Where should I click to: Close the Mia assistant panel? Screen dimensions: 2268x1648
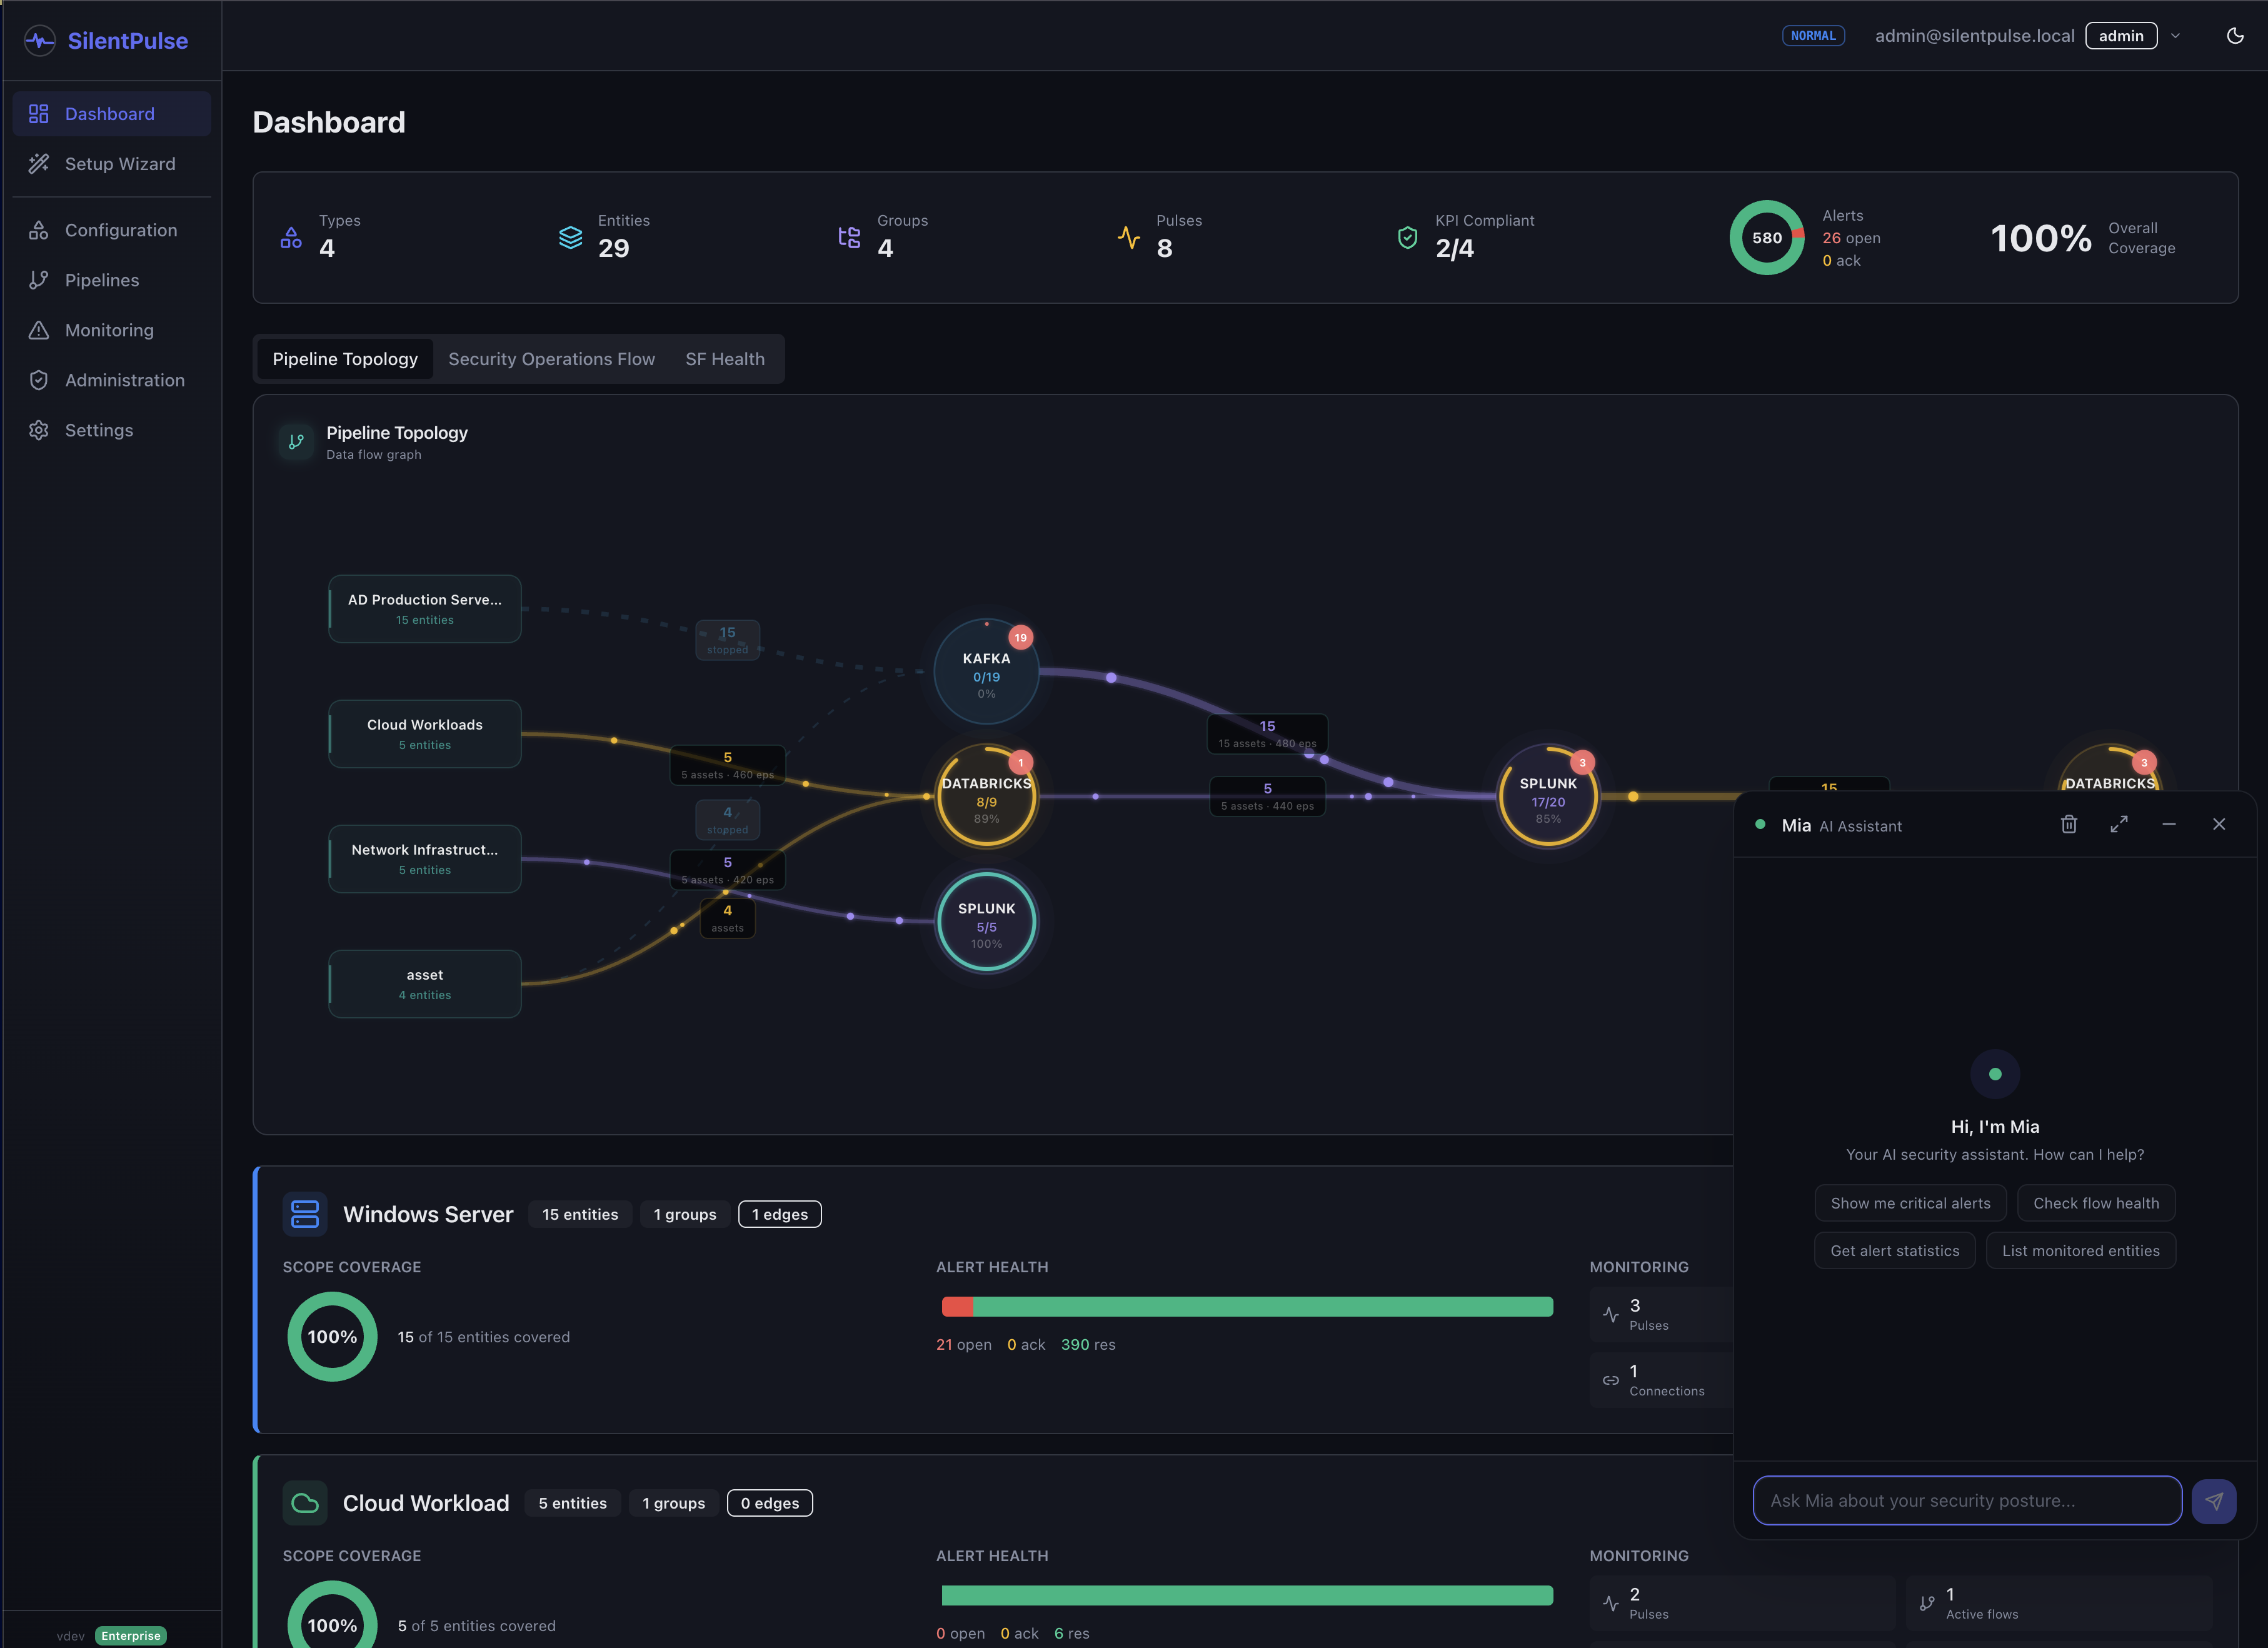2219,824
